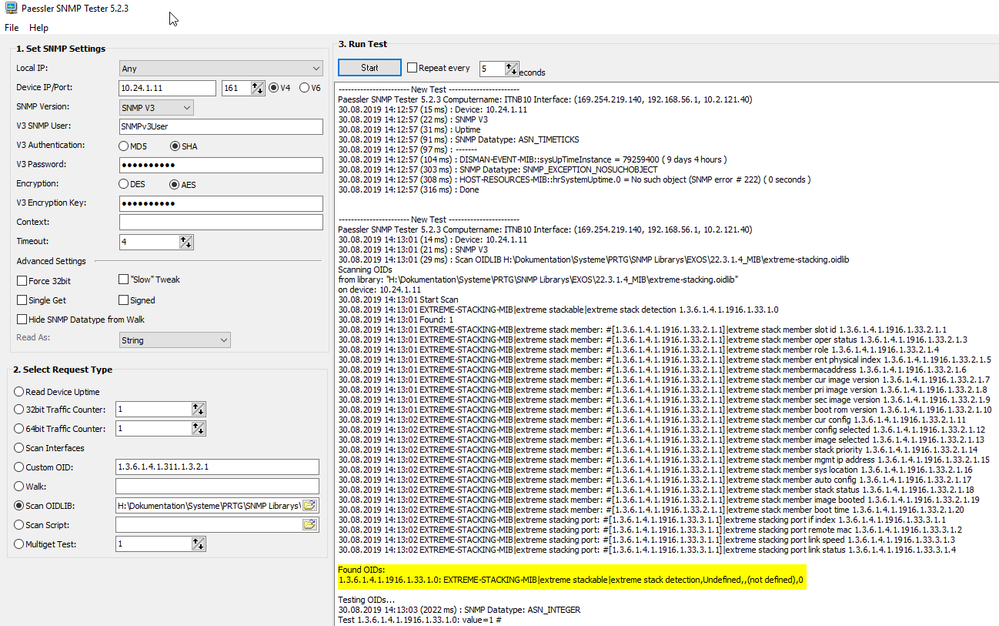The width and height of the screenshot is (999, 626).
Task: Click the Device Port spinner arrows
Action: pyautogui.click(x=257, y=88)
